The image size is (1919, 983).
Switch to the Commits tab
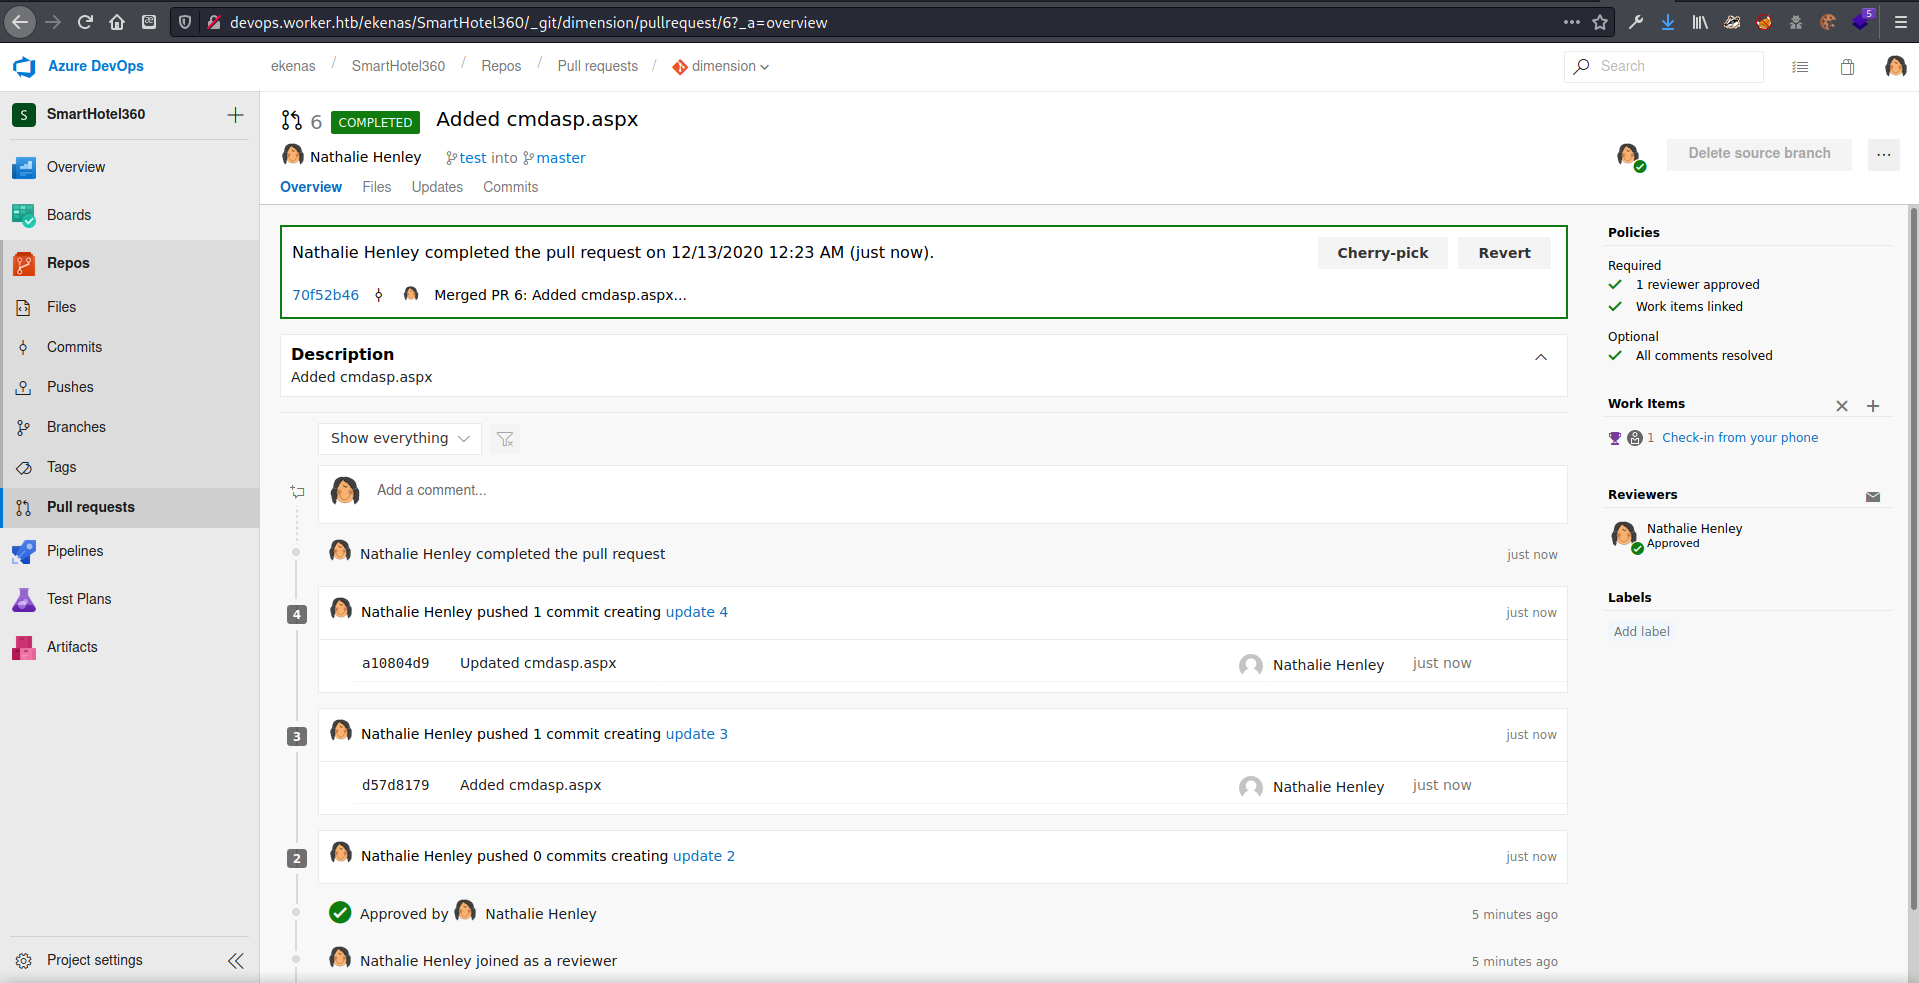click(x=510, y=187)
